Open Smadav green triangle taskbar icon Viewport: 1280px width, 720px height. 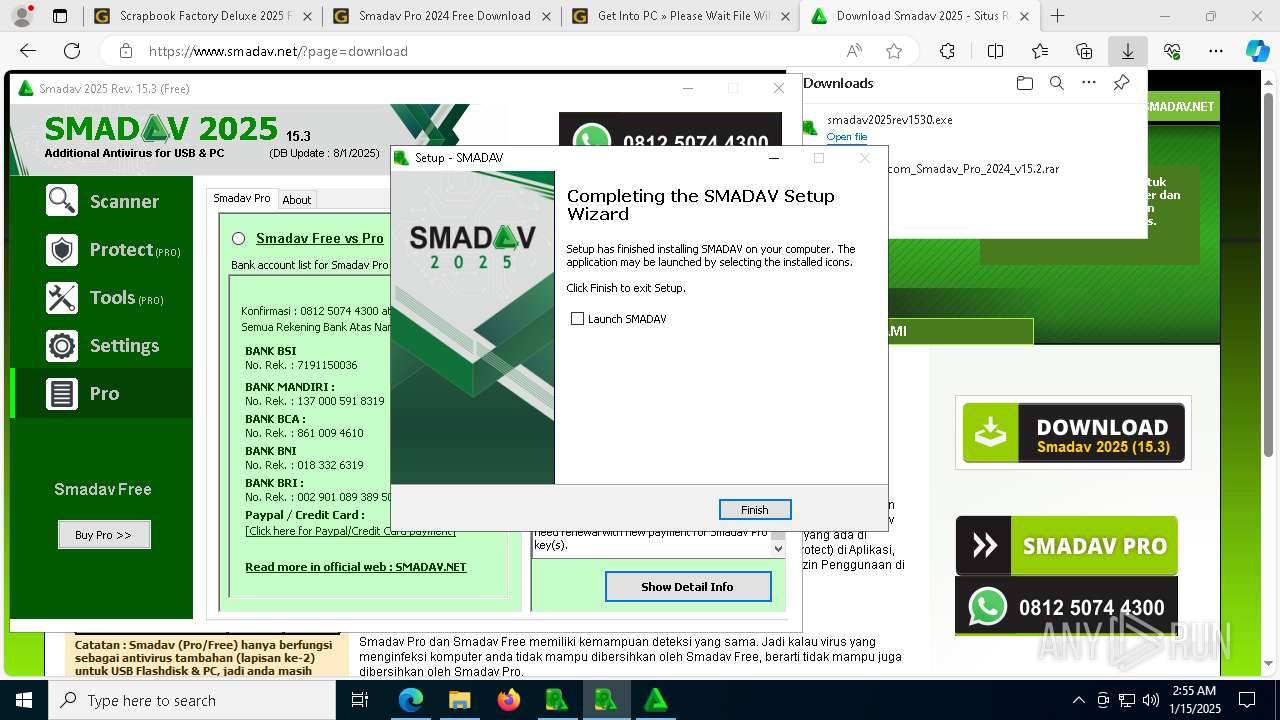coord(656,700)
